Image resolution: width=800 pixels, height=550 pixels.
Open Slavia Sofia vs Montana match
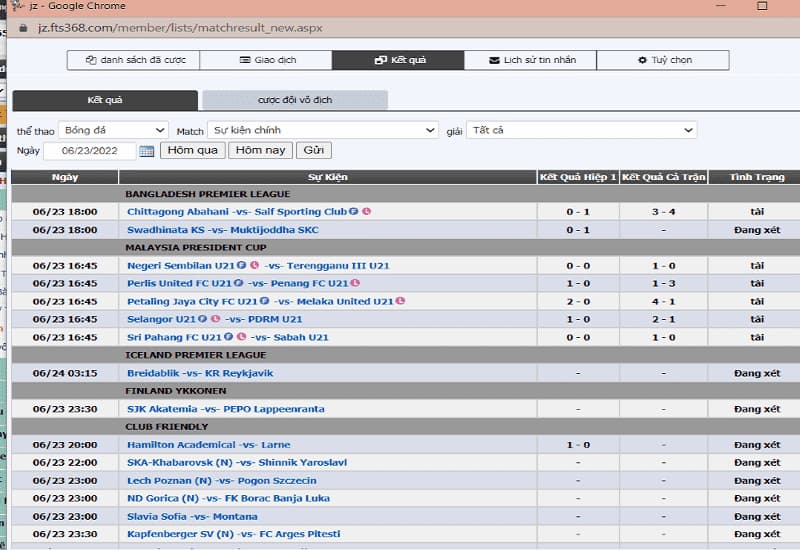click(192, 516)
